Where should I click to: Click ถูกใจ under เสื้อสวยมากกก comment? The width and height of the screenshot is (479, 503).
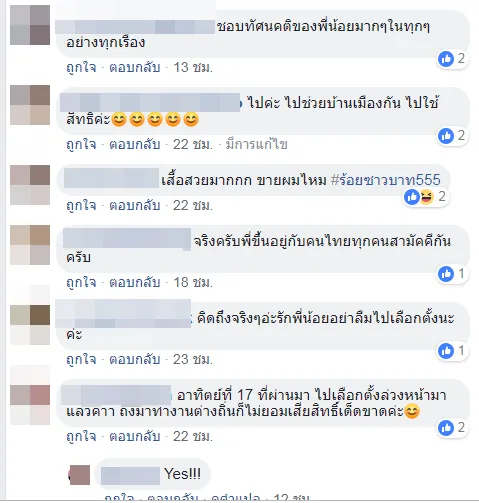coord(81,206)
